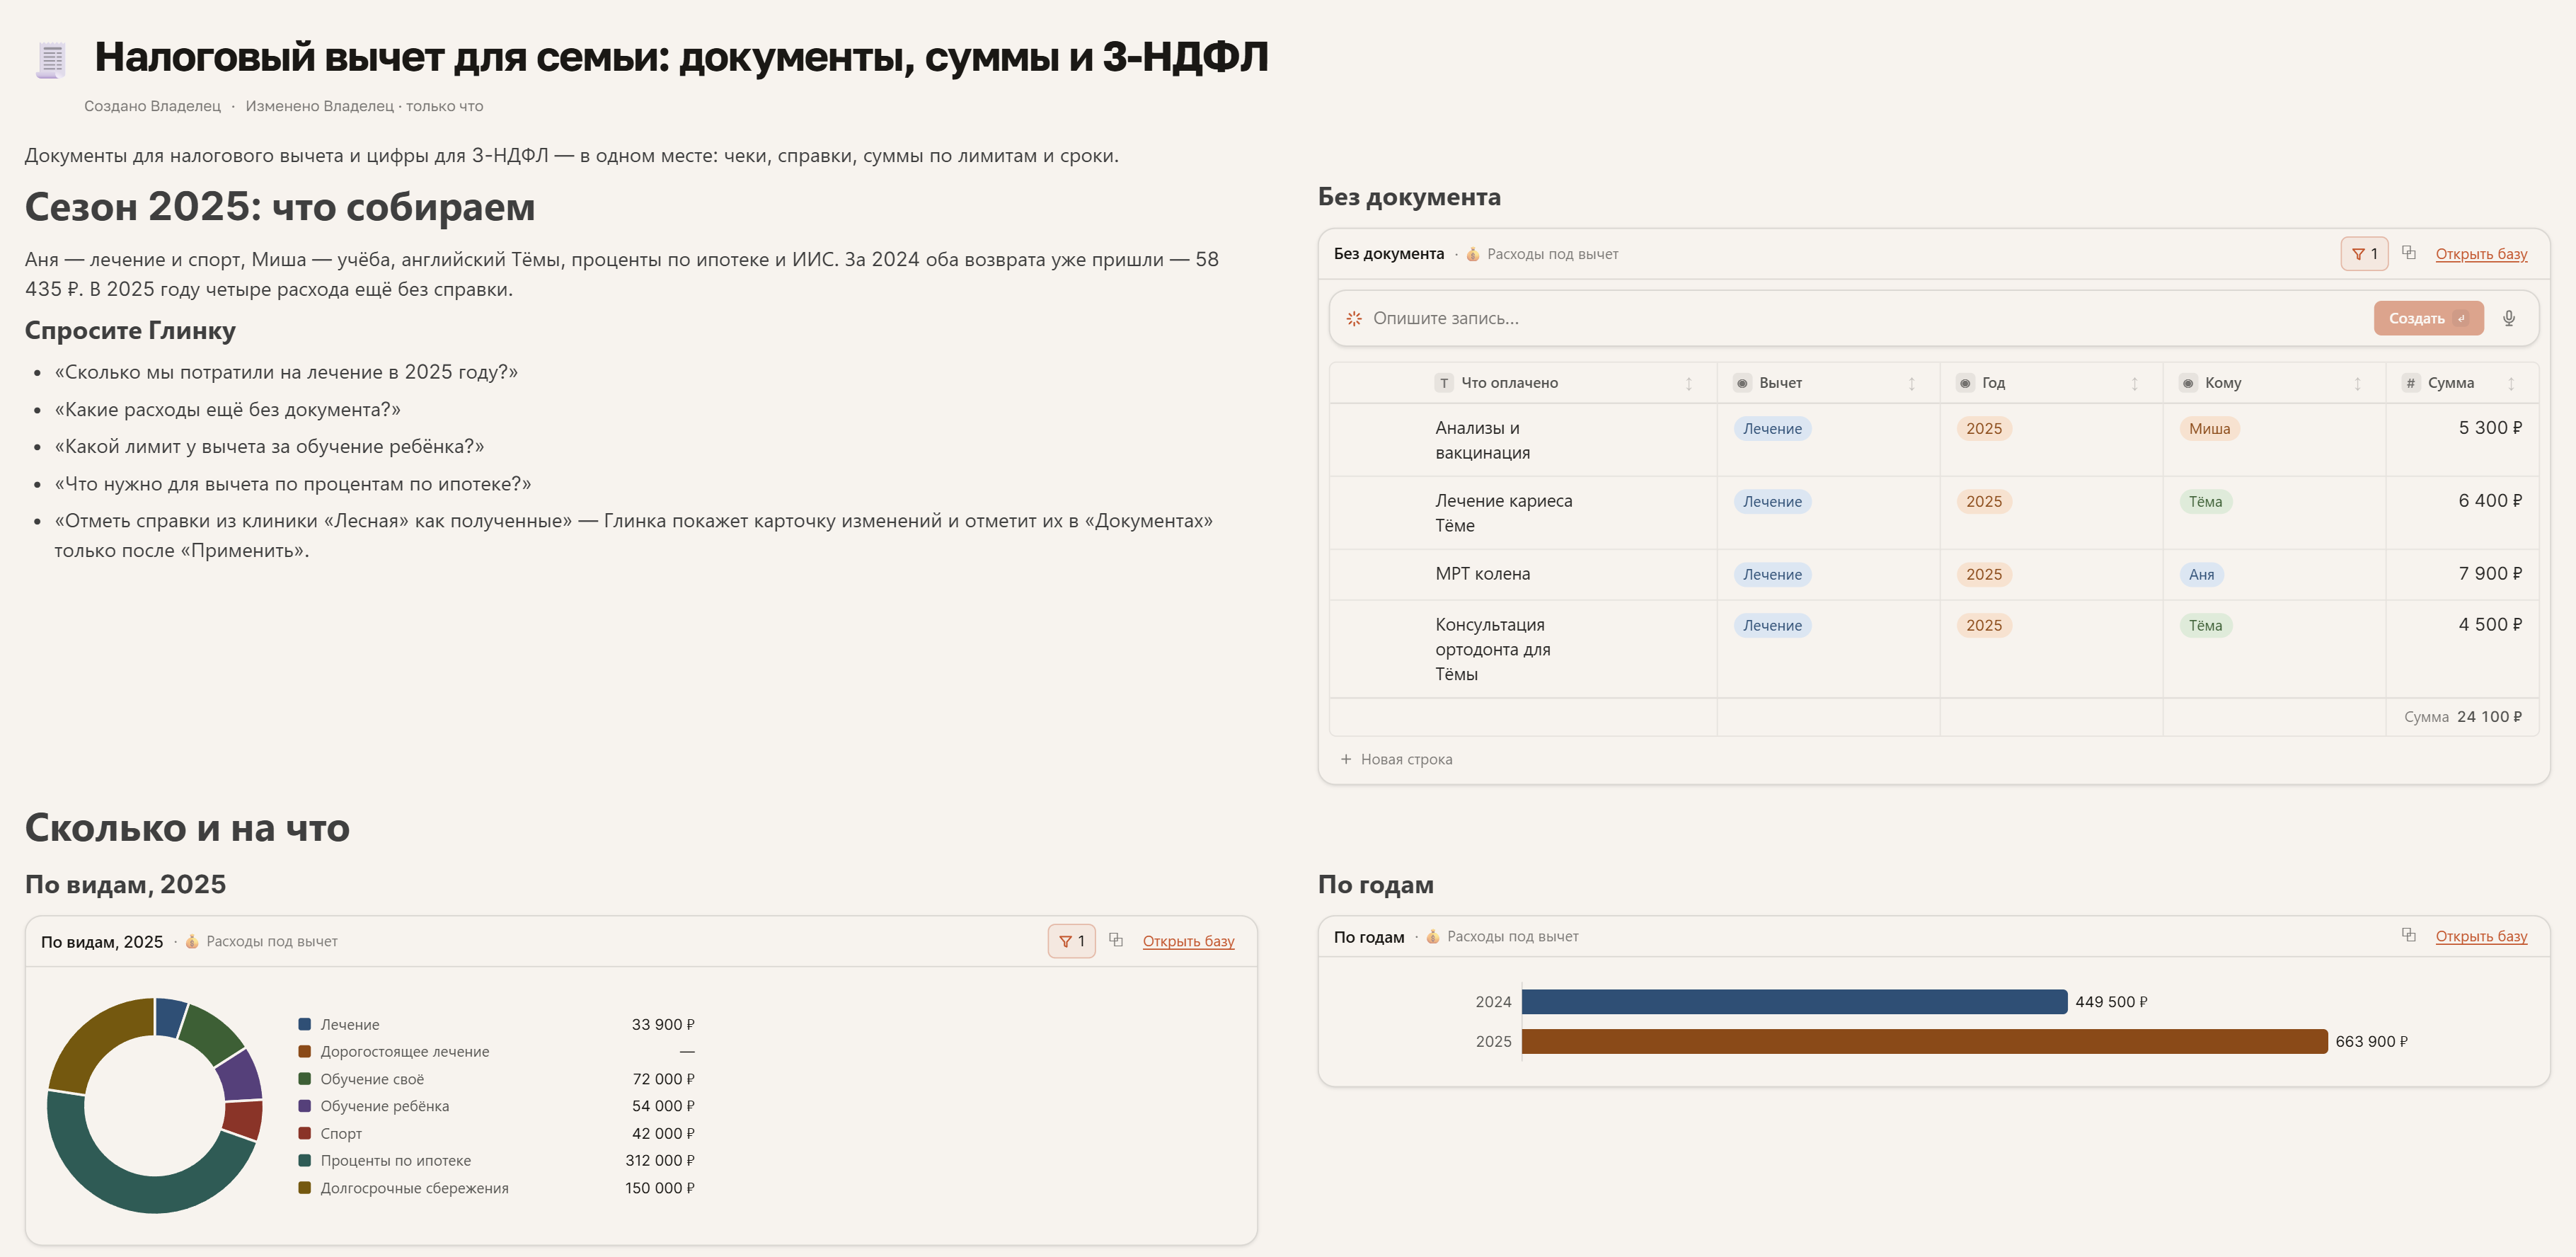Sort by Что оплачено column arrow

click(1689, 383)
